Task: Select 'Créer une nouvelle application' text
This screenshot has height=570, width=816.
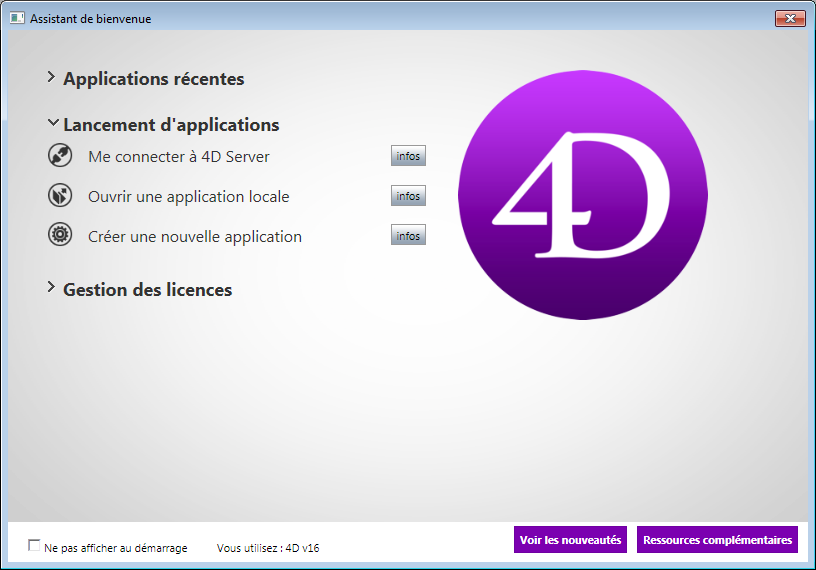Action: point(194,237)
